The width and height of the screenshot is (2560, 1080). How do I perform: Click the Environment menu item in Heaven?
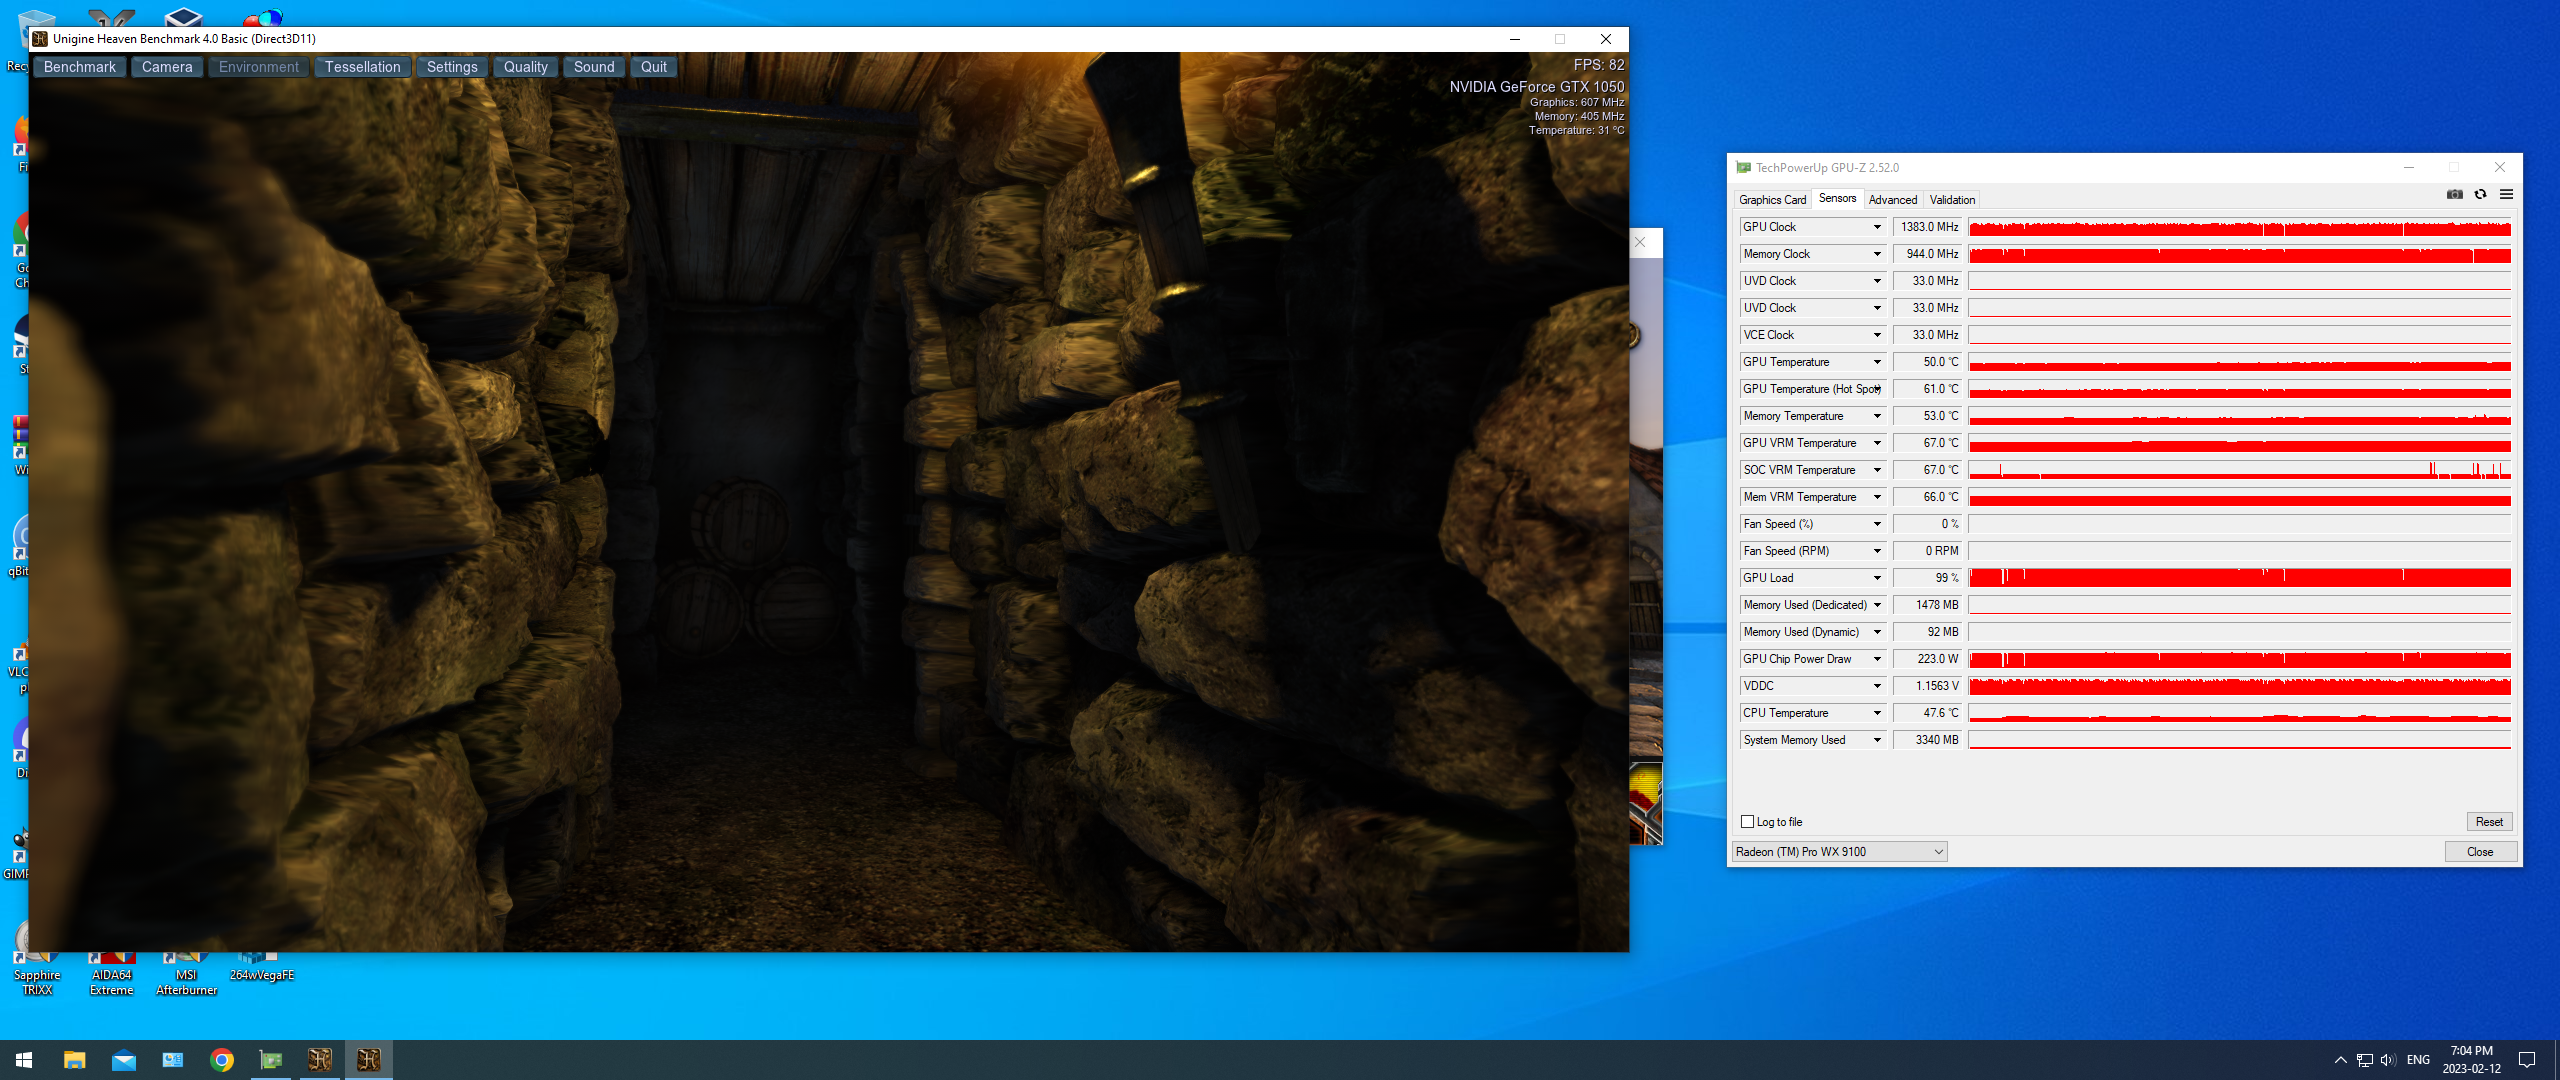[x=259, y=67]
